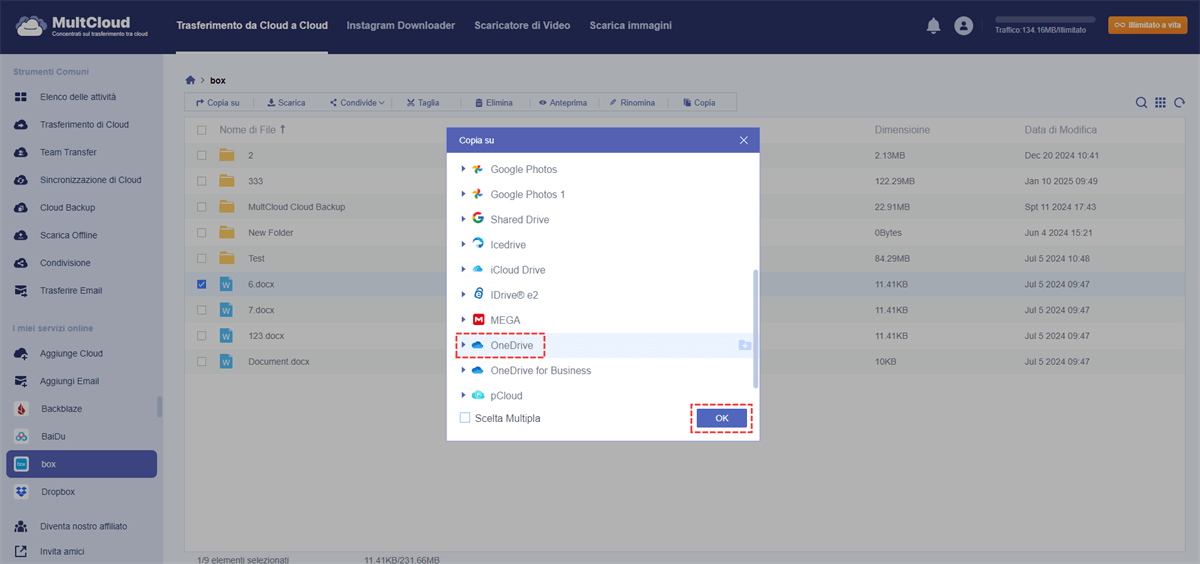Click the sidebar scrollbar handle
Screen dimensions: 1200x564
159,406
